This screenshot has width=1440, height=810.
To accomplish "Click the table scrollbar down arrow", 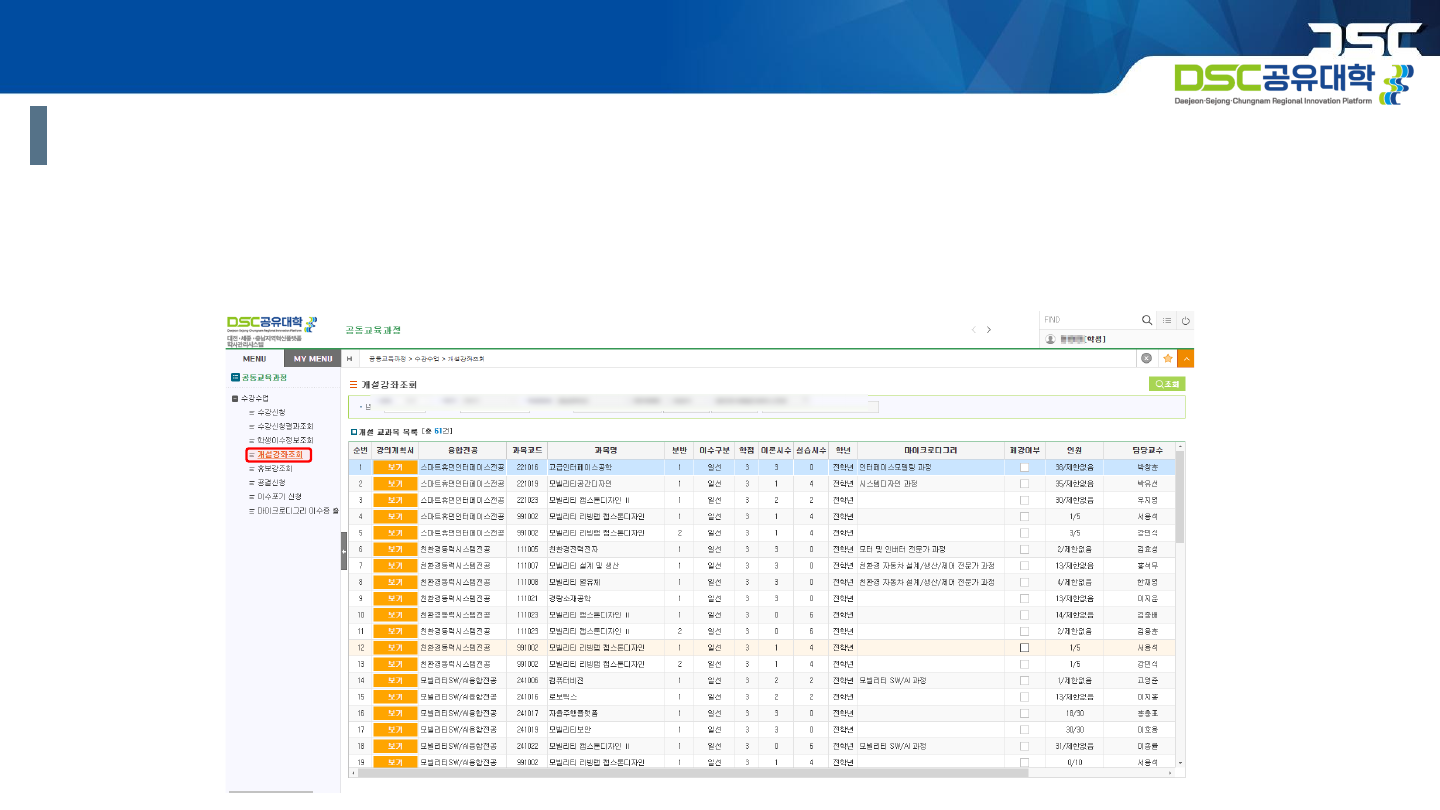I will tap(1181, 763).
